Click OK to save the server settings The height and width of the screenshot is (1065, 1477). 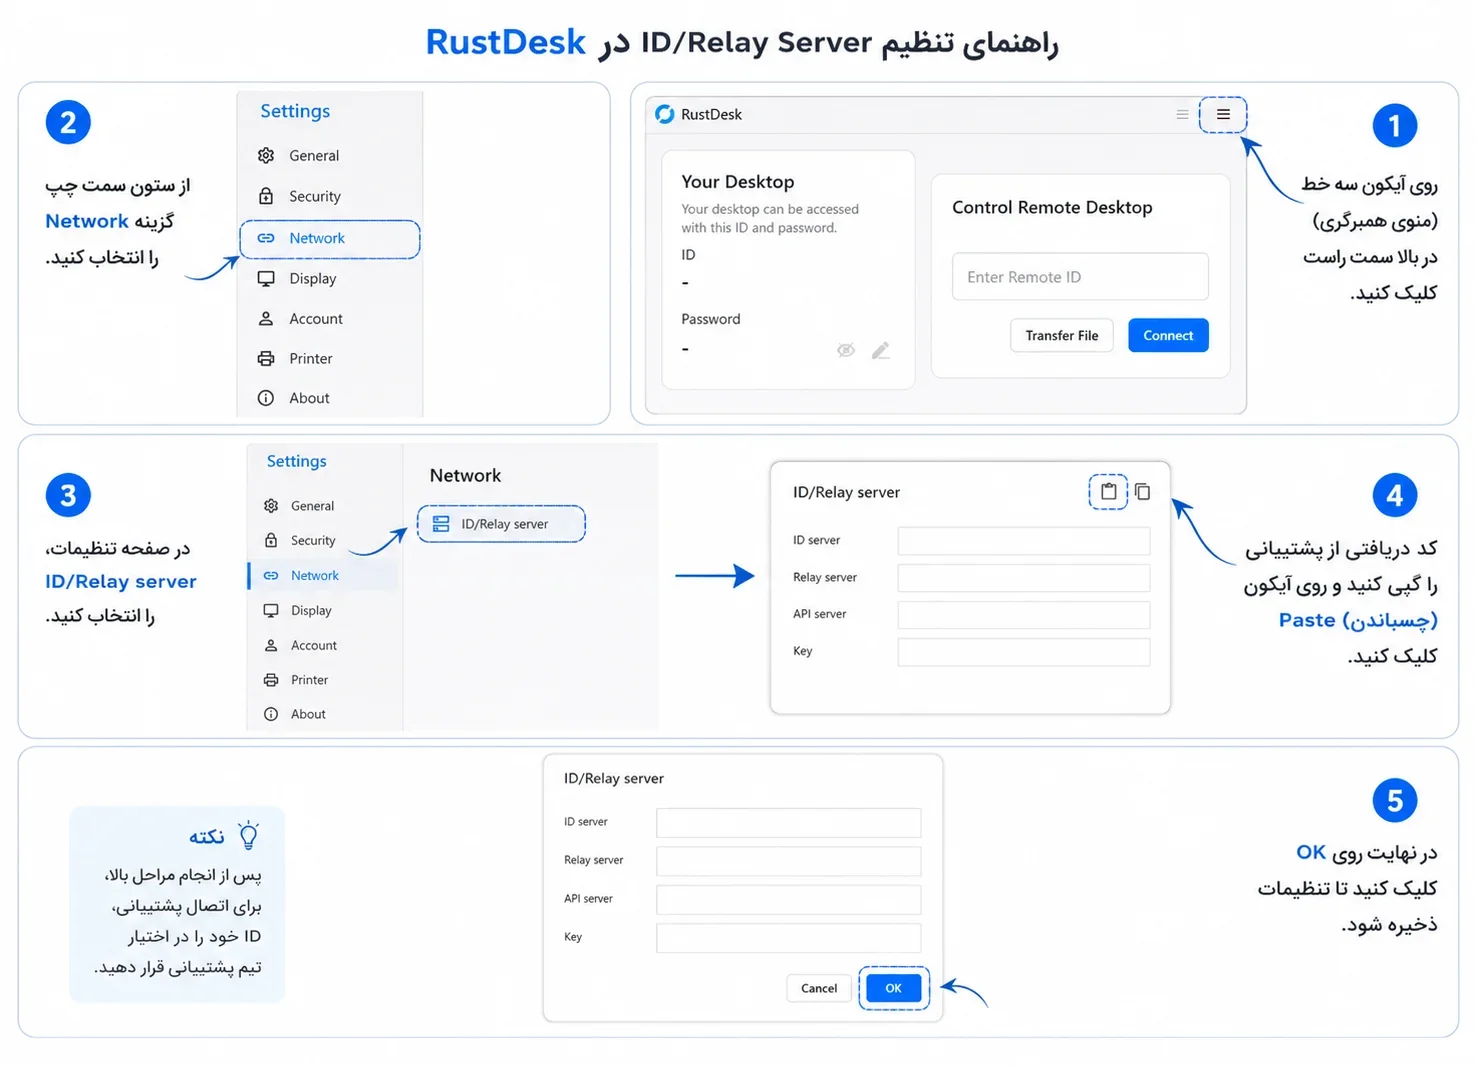(894, 988)
